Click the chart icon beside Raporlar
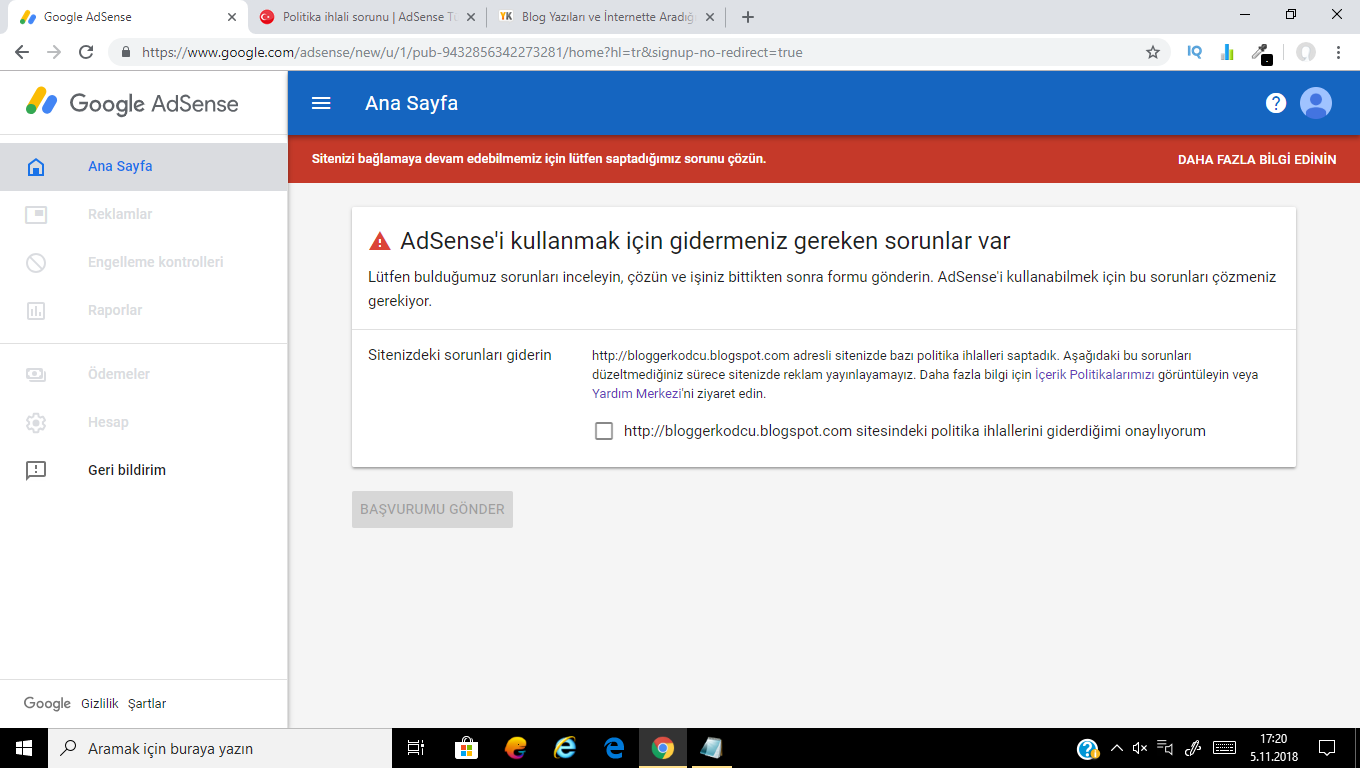The image size is (1360, 768). click(x=36, y=311)
